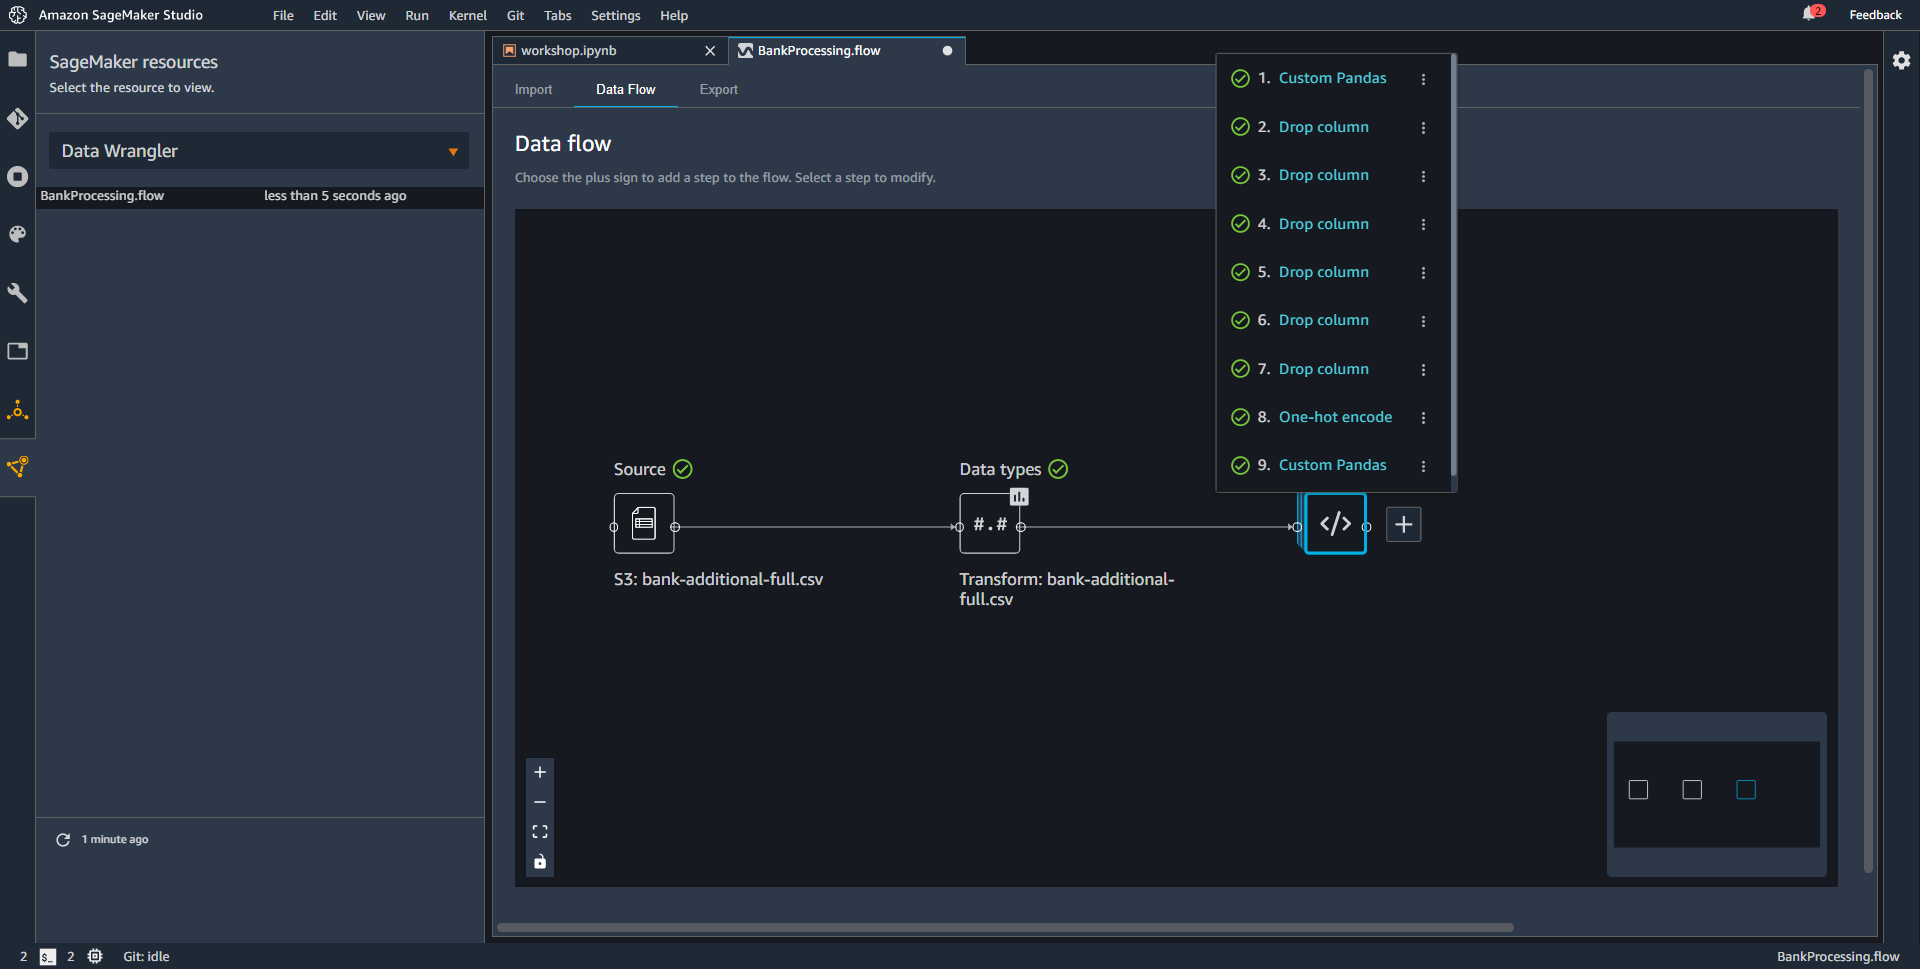The image size is (1920, 969).
Task: Open options menu for step 2 Drop column
Action: click(1423, 128)
